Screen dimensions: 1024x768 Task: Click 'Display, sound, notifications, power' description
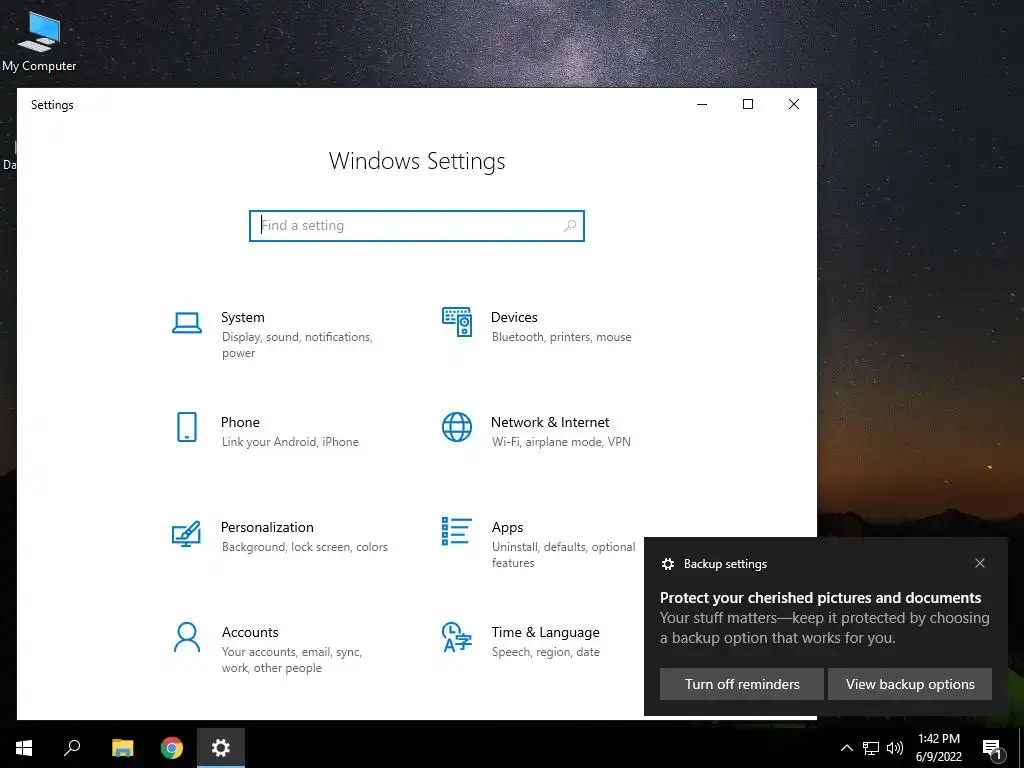(297, 345)
